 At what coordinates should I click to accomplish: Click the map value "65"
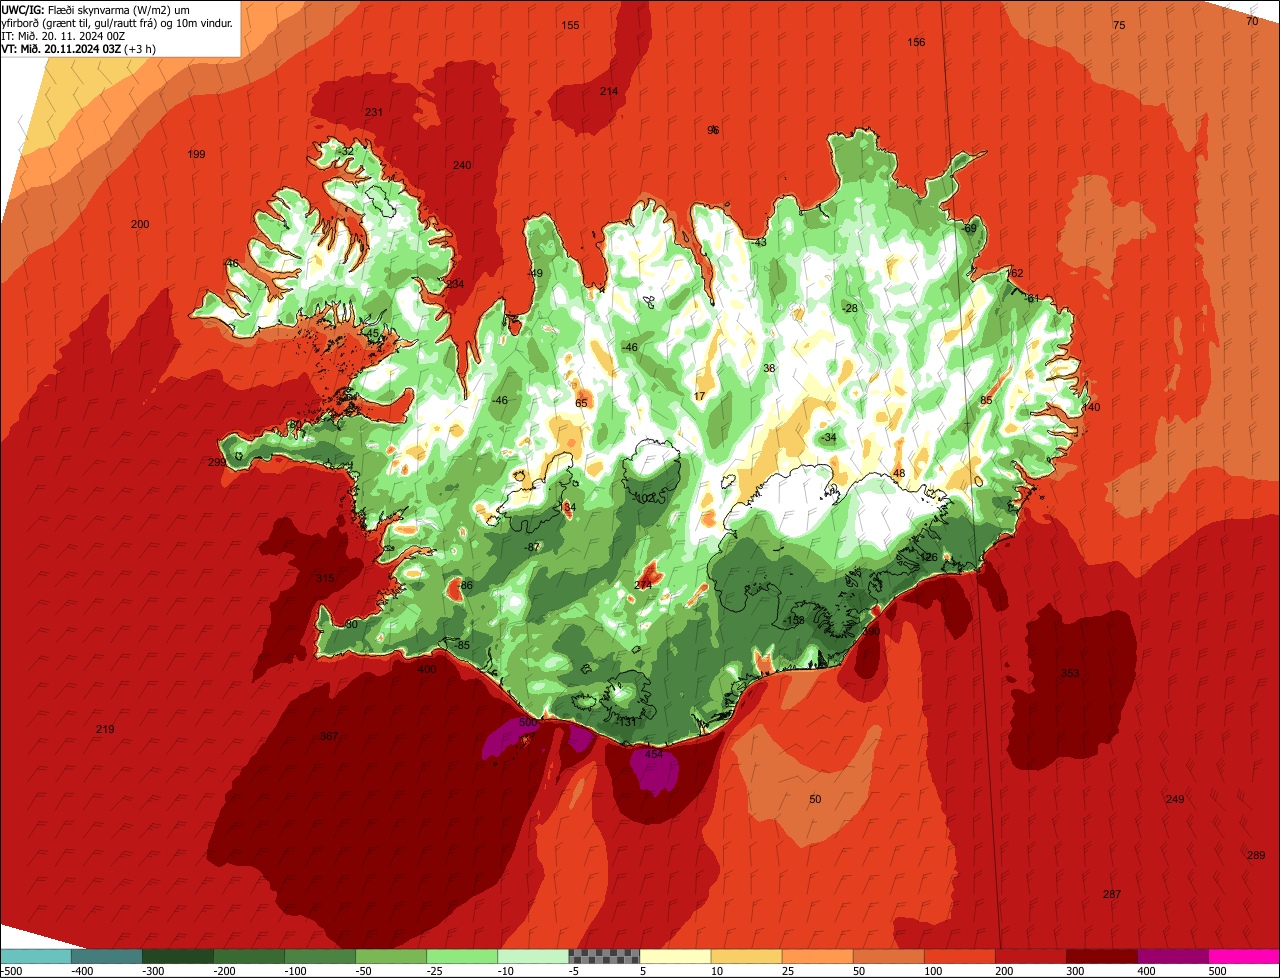tap(581, 403)
